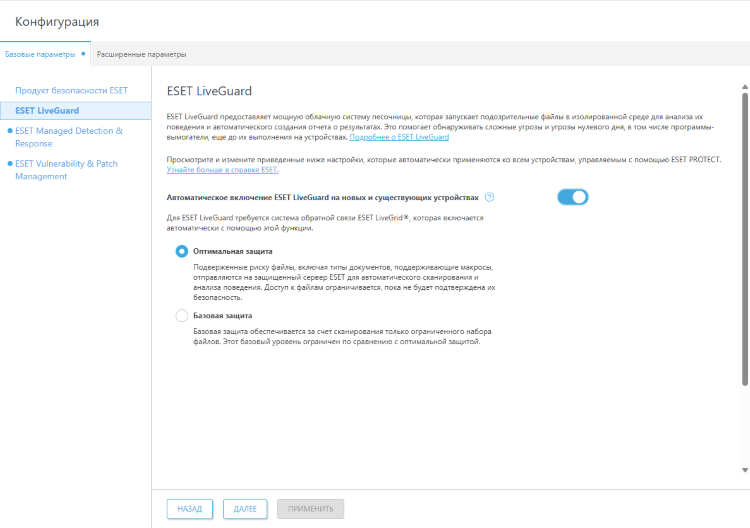Click the Базовая защита label text

[222, 316]
